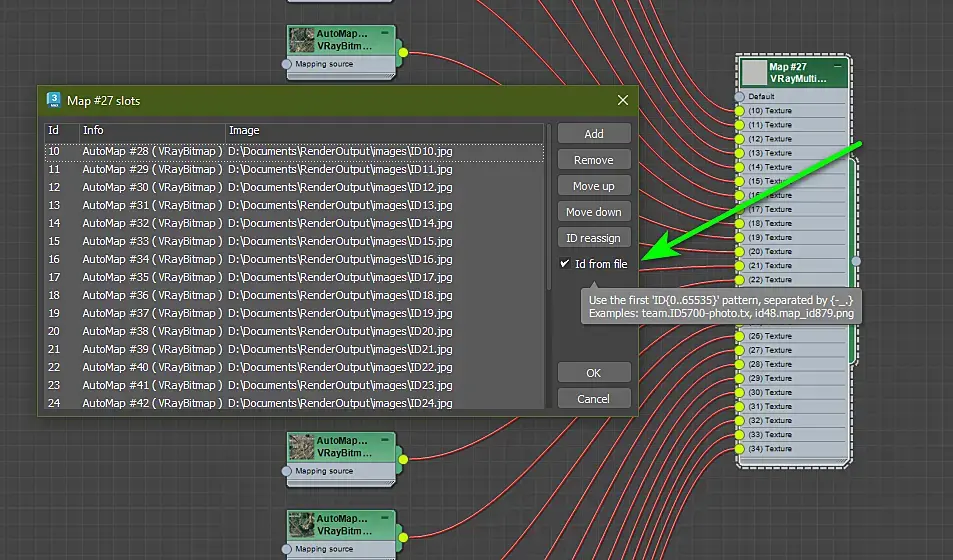Click the (28) Texture input socket
Image resolution: width=953 pixels, height=560 pixels.
pyautogui.click(x=740, y=365)
